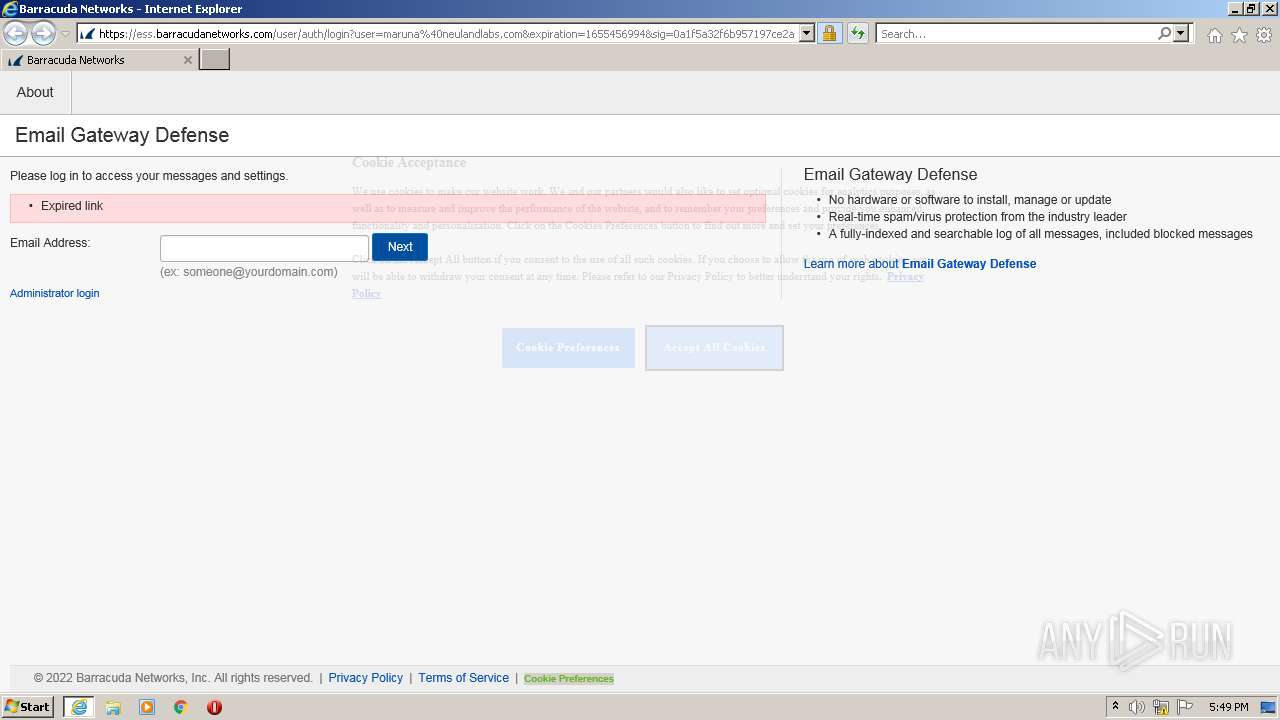Screen dimensions: 1280x720
Task: Go to the browser Home icon
Action: pyautogui.click(x=1214, y=35)
